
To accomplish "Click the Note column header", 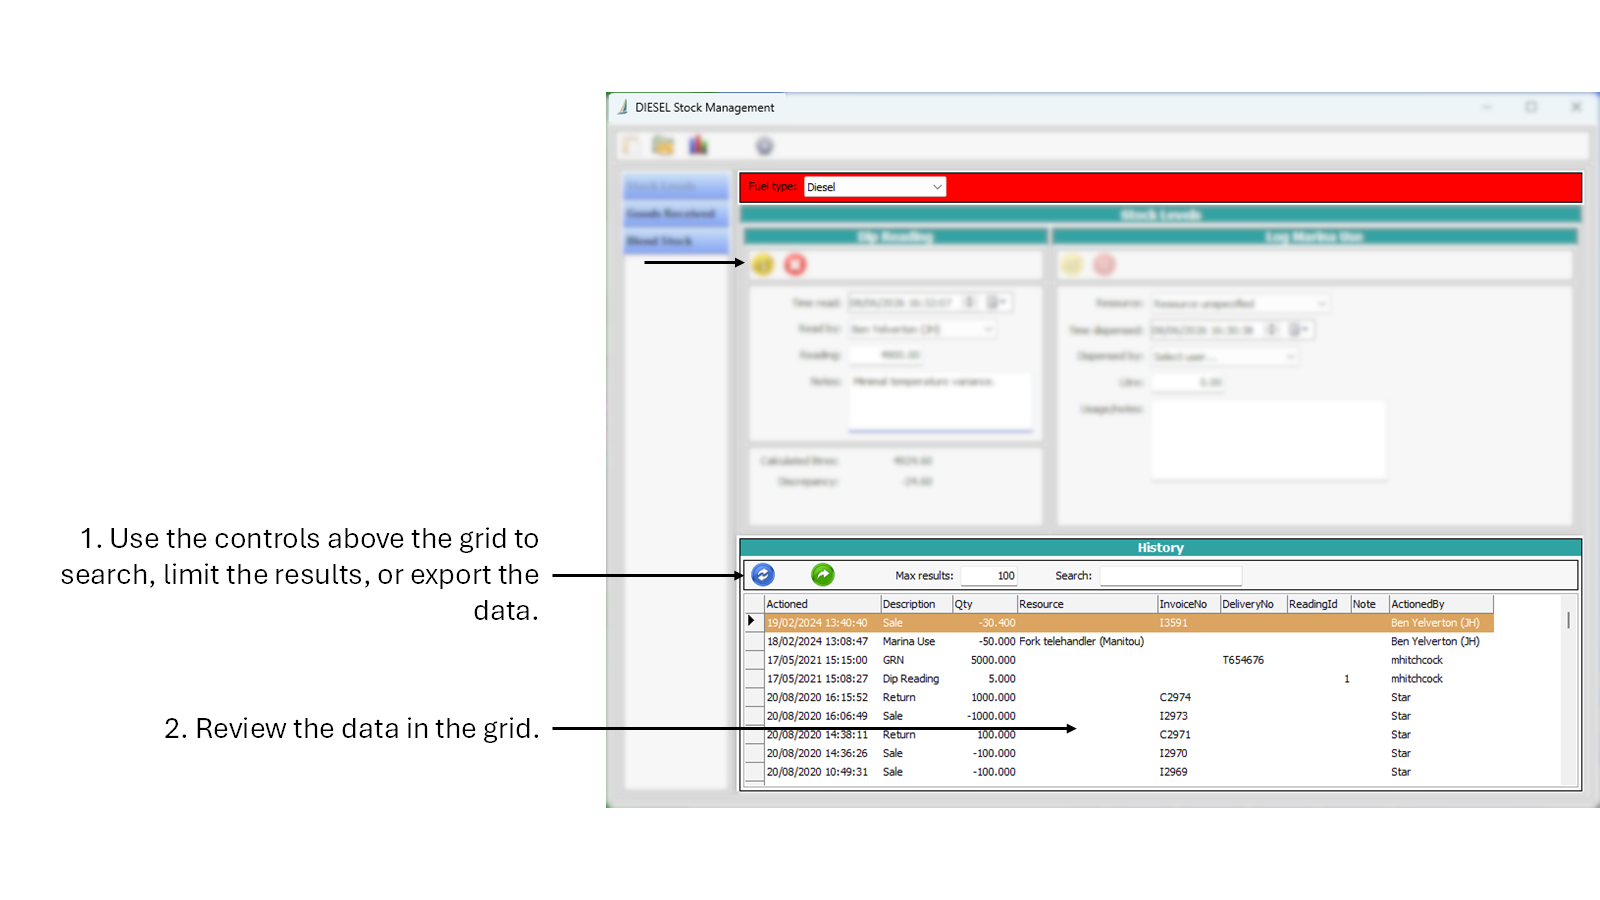I will [x=1370, y=604].
